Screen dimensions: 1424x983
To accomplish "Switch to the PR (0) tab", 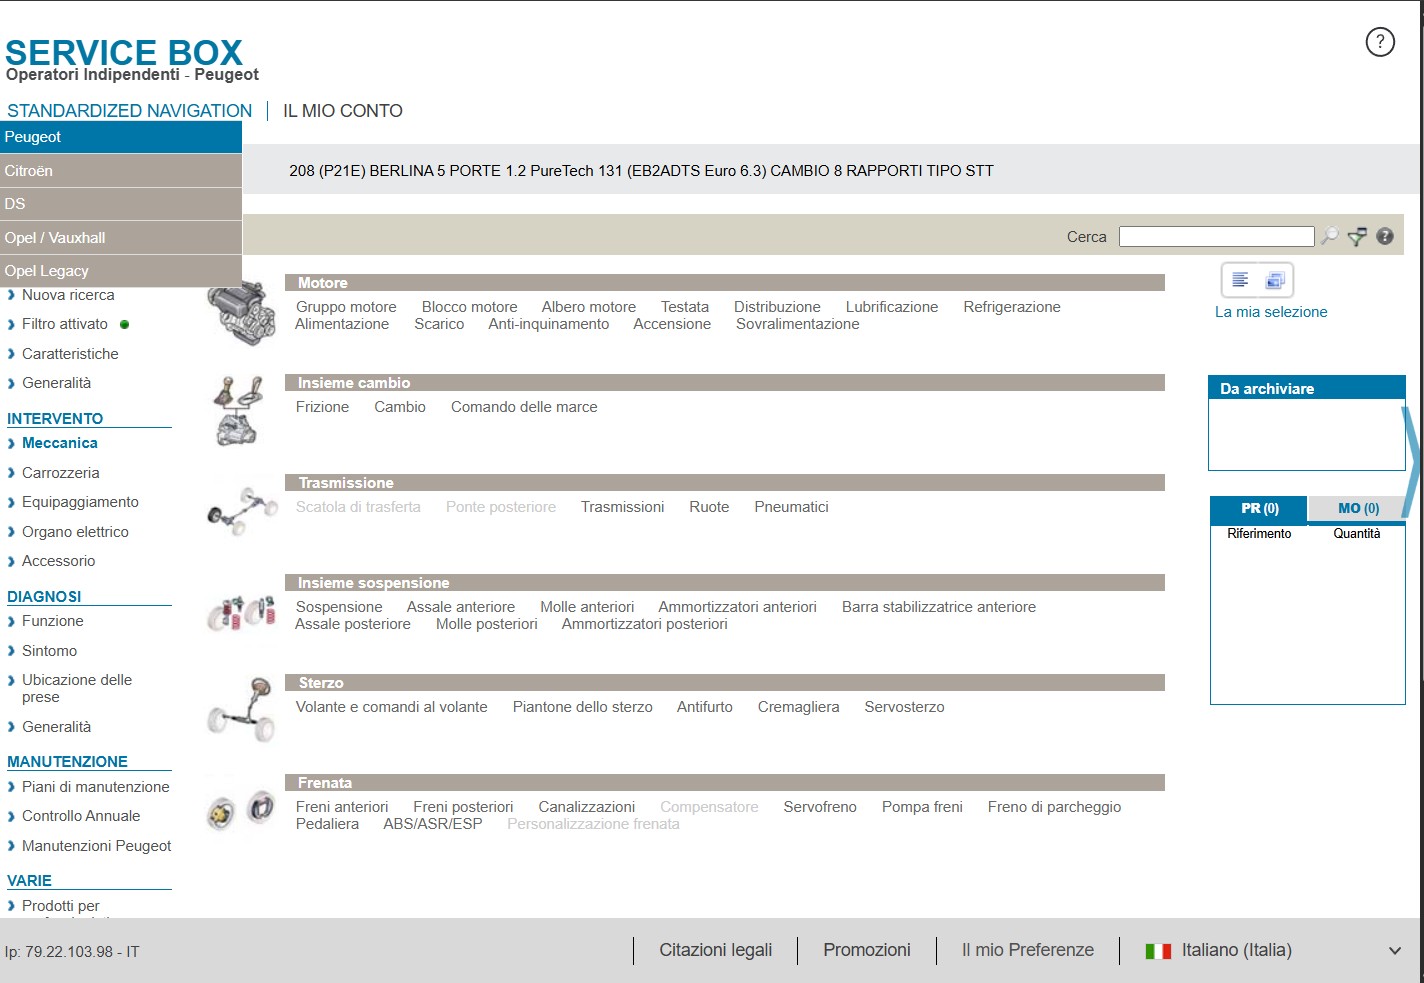I will pos(1259,509).
